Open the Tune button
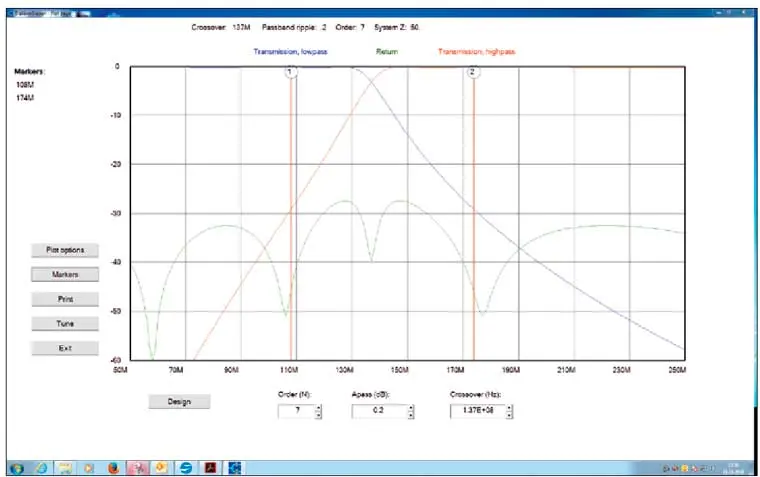This screenshot has width=760, height=477. [x=65, y=324]
